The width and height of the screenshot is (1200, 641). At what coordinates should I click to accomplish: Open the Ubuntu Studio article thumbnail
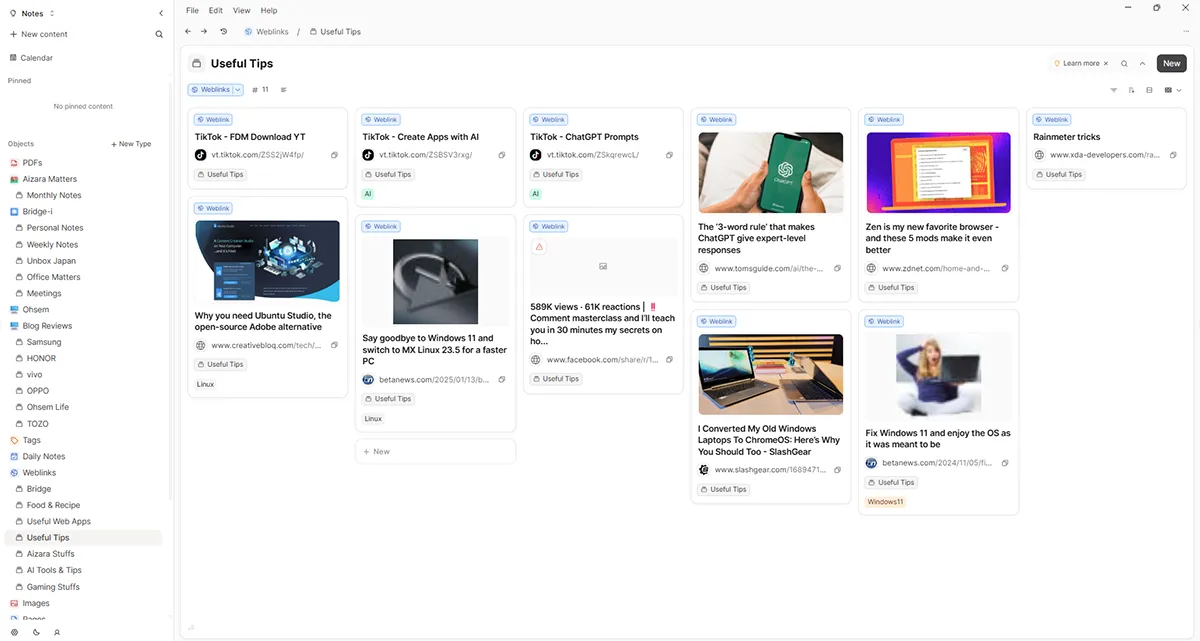(267, 261)
